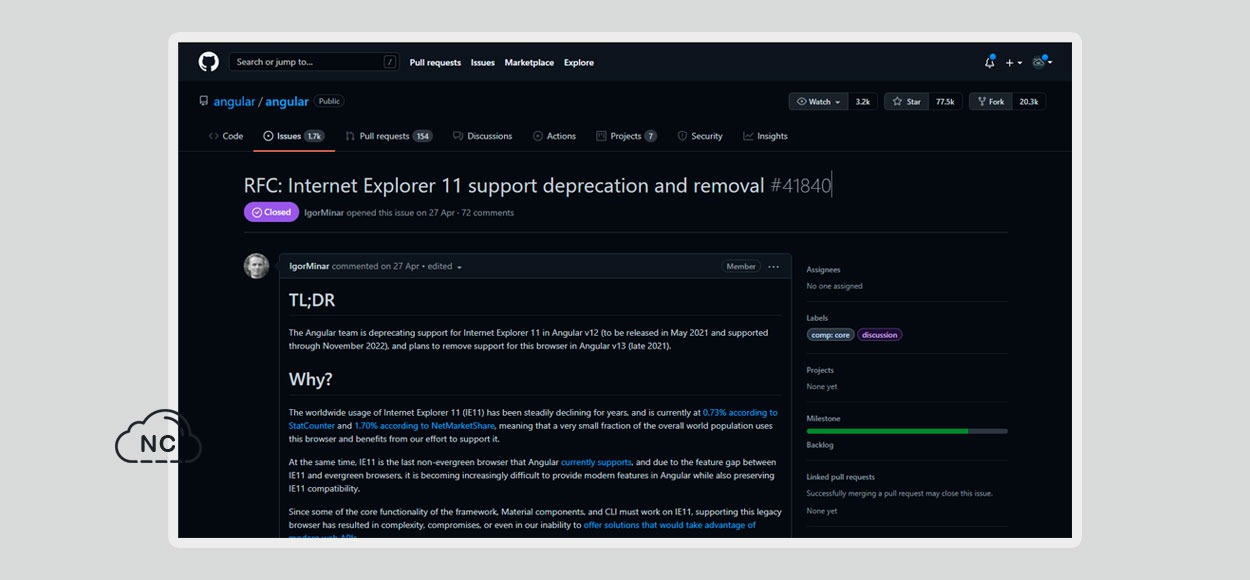Go to the GitHub homepage logo
This screenshot has width=1250, height=580.
[208, 62]
